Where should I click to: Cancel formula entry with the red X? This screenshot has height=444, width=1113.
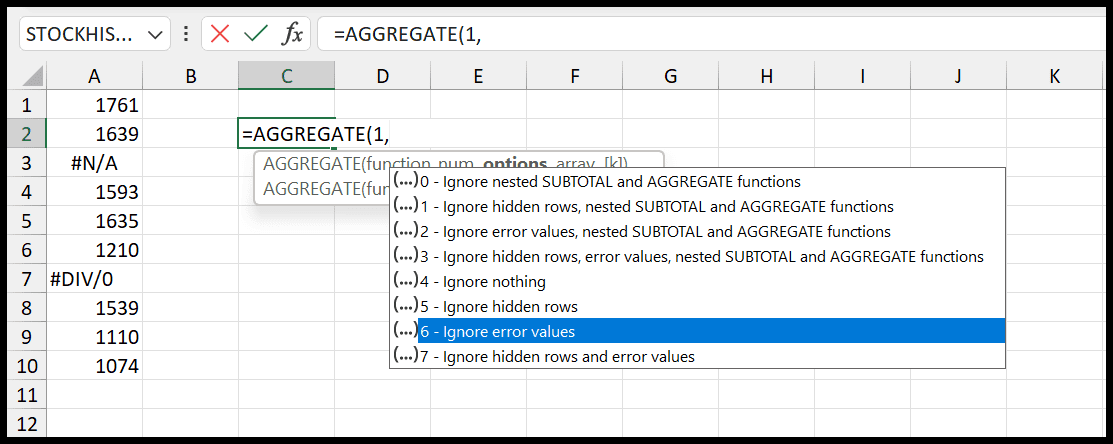coord(221,33)
